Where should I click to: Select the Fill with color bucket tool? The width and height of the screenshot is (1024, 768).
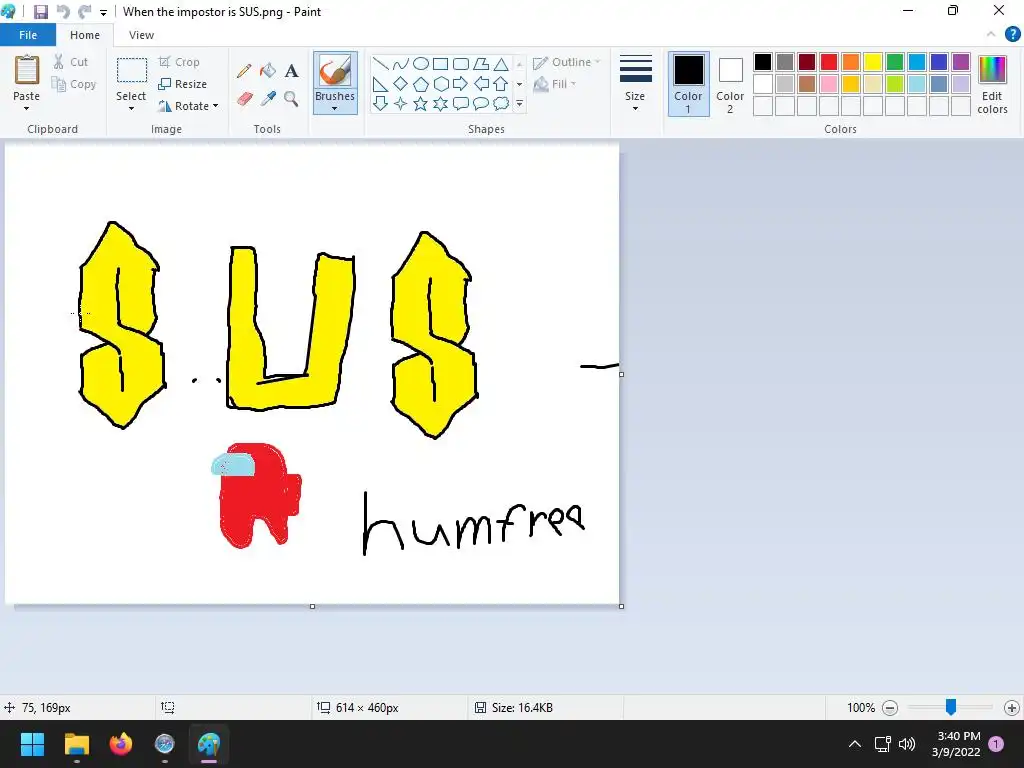[268, 71]
